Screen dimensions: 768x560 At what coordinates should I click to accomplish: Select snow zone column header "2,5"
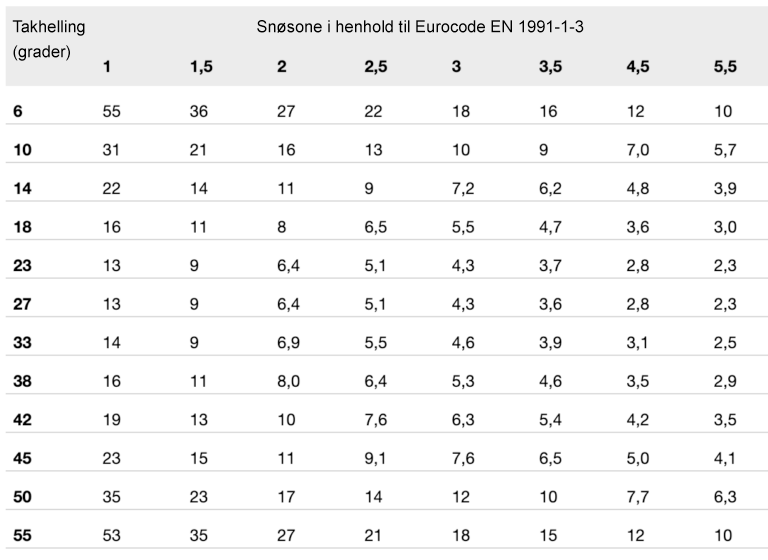pyautogui.click(x=377, y=67)
